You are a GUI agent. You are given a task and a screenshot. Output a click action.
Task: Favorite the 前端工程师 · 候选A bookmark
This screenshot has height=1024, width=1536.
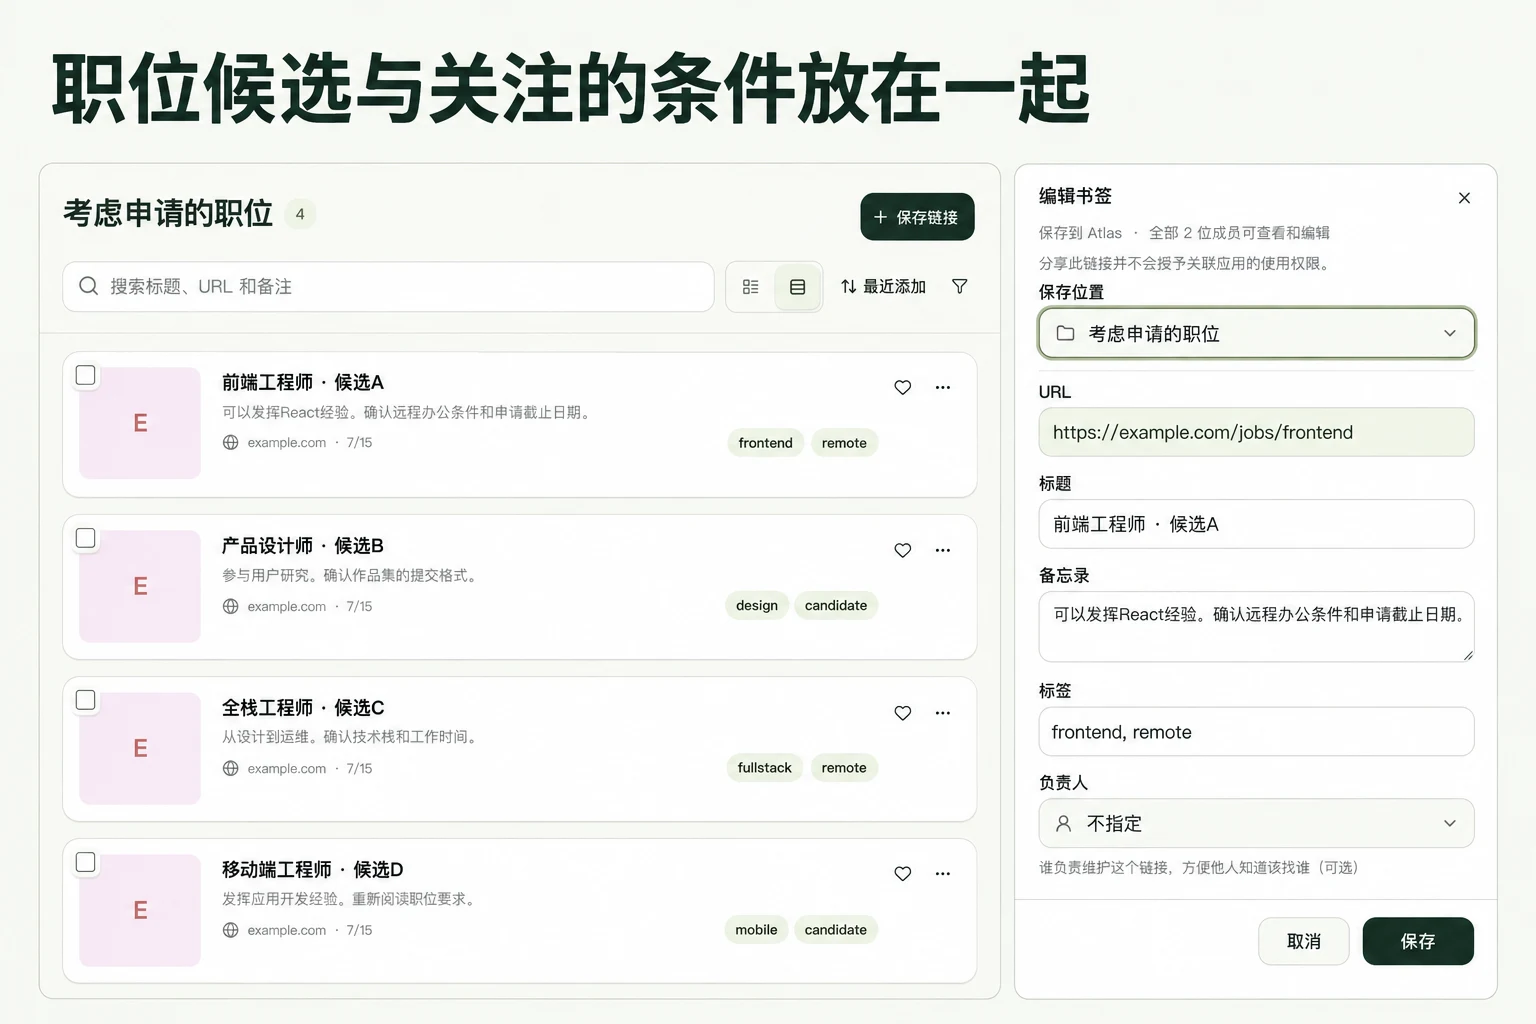pos(902,387)
